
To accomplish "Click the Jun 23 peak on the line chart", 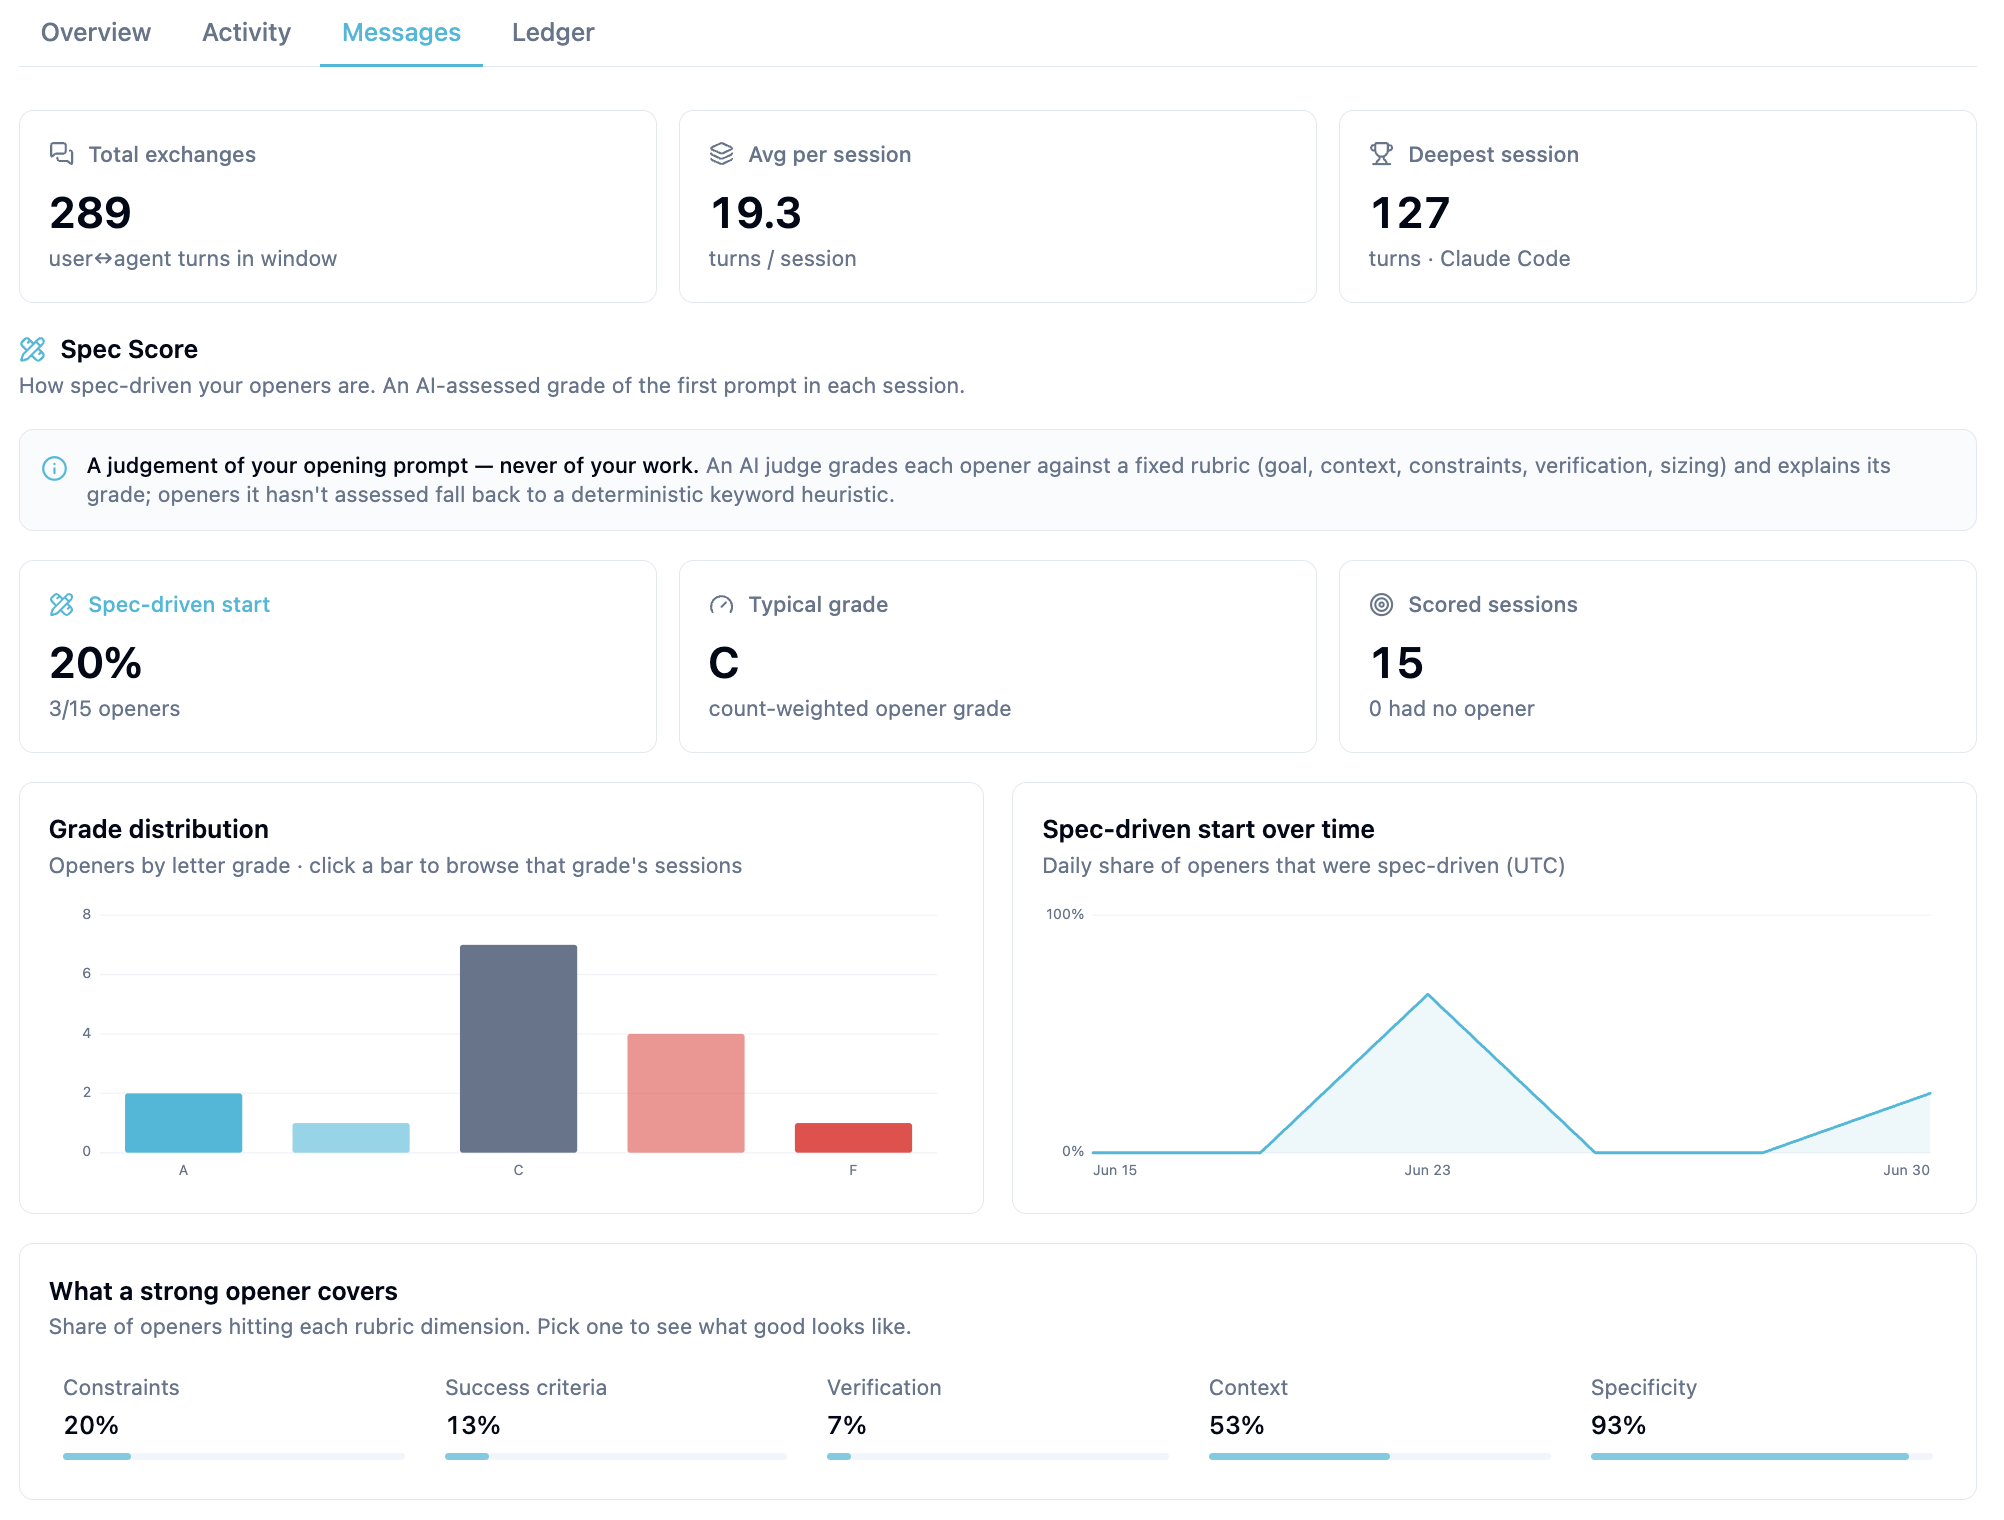I will (x=1428, y=994).
